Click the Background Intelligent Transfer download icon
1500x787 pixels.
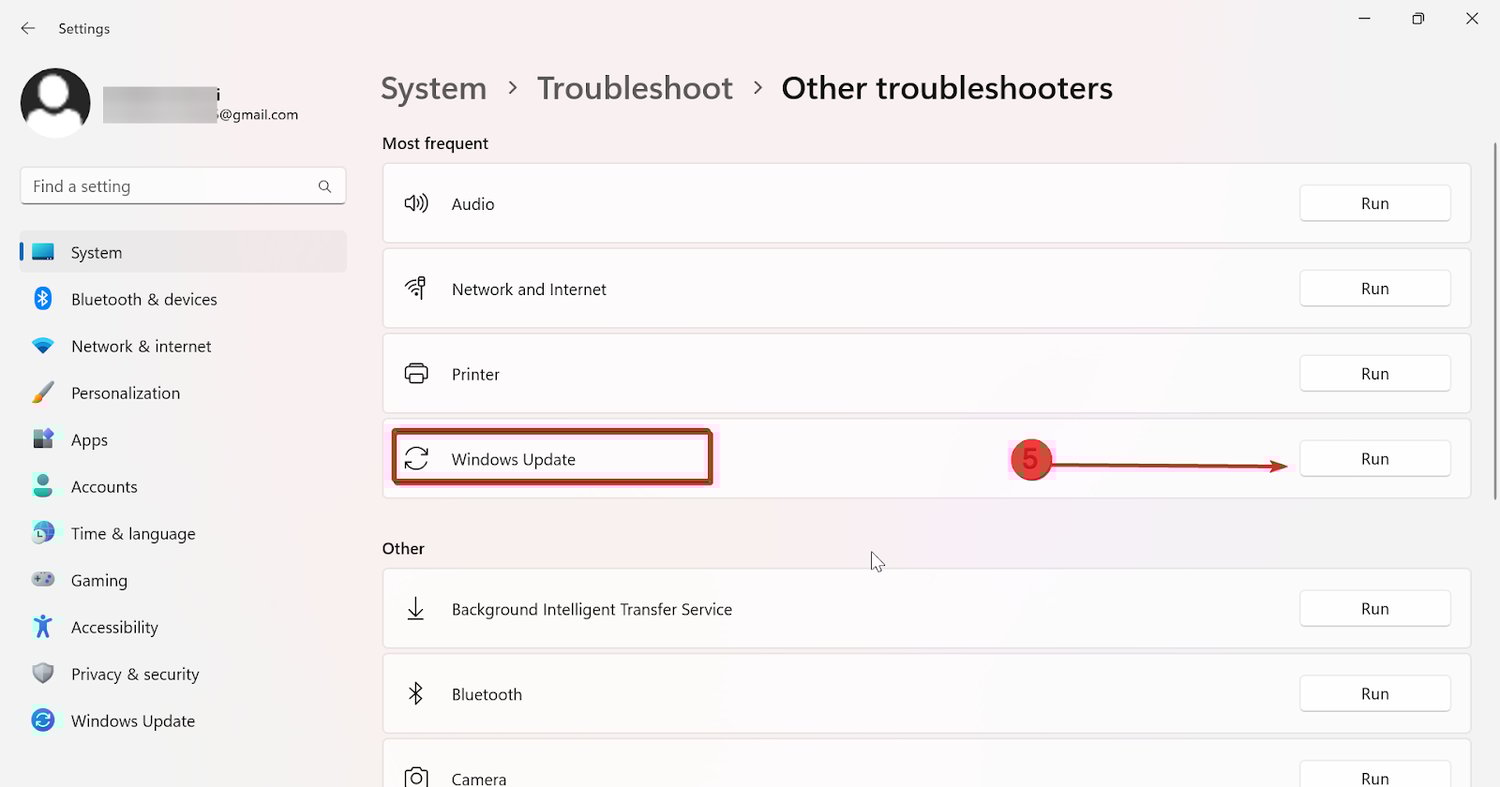pos(416,608)
